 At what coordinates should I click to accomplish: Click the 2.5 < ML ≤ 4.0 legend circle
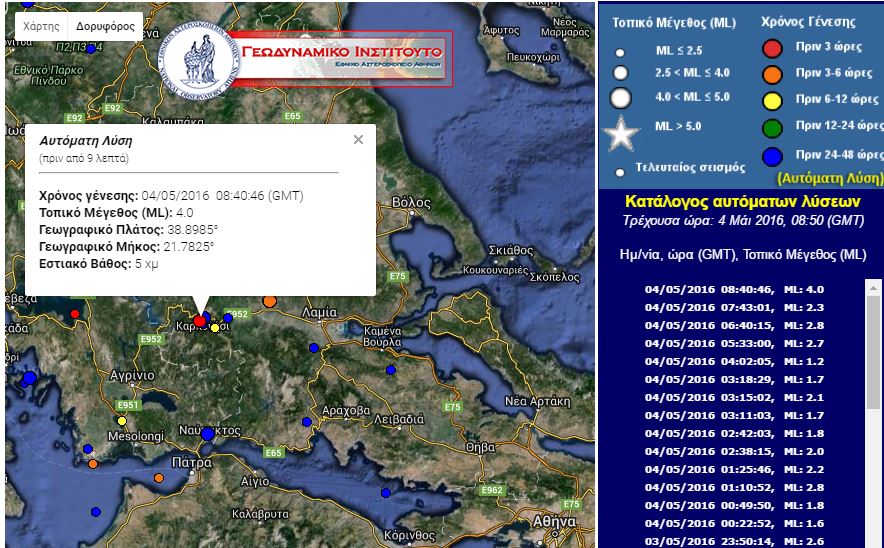tap(621, 73)
